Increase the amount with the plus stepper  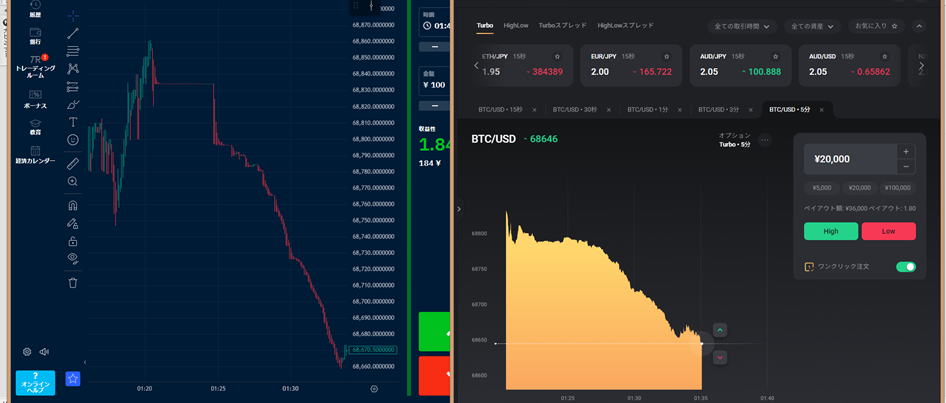point(906,152)
